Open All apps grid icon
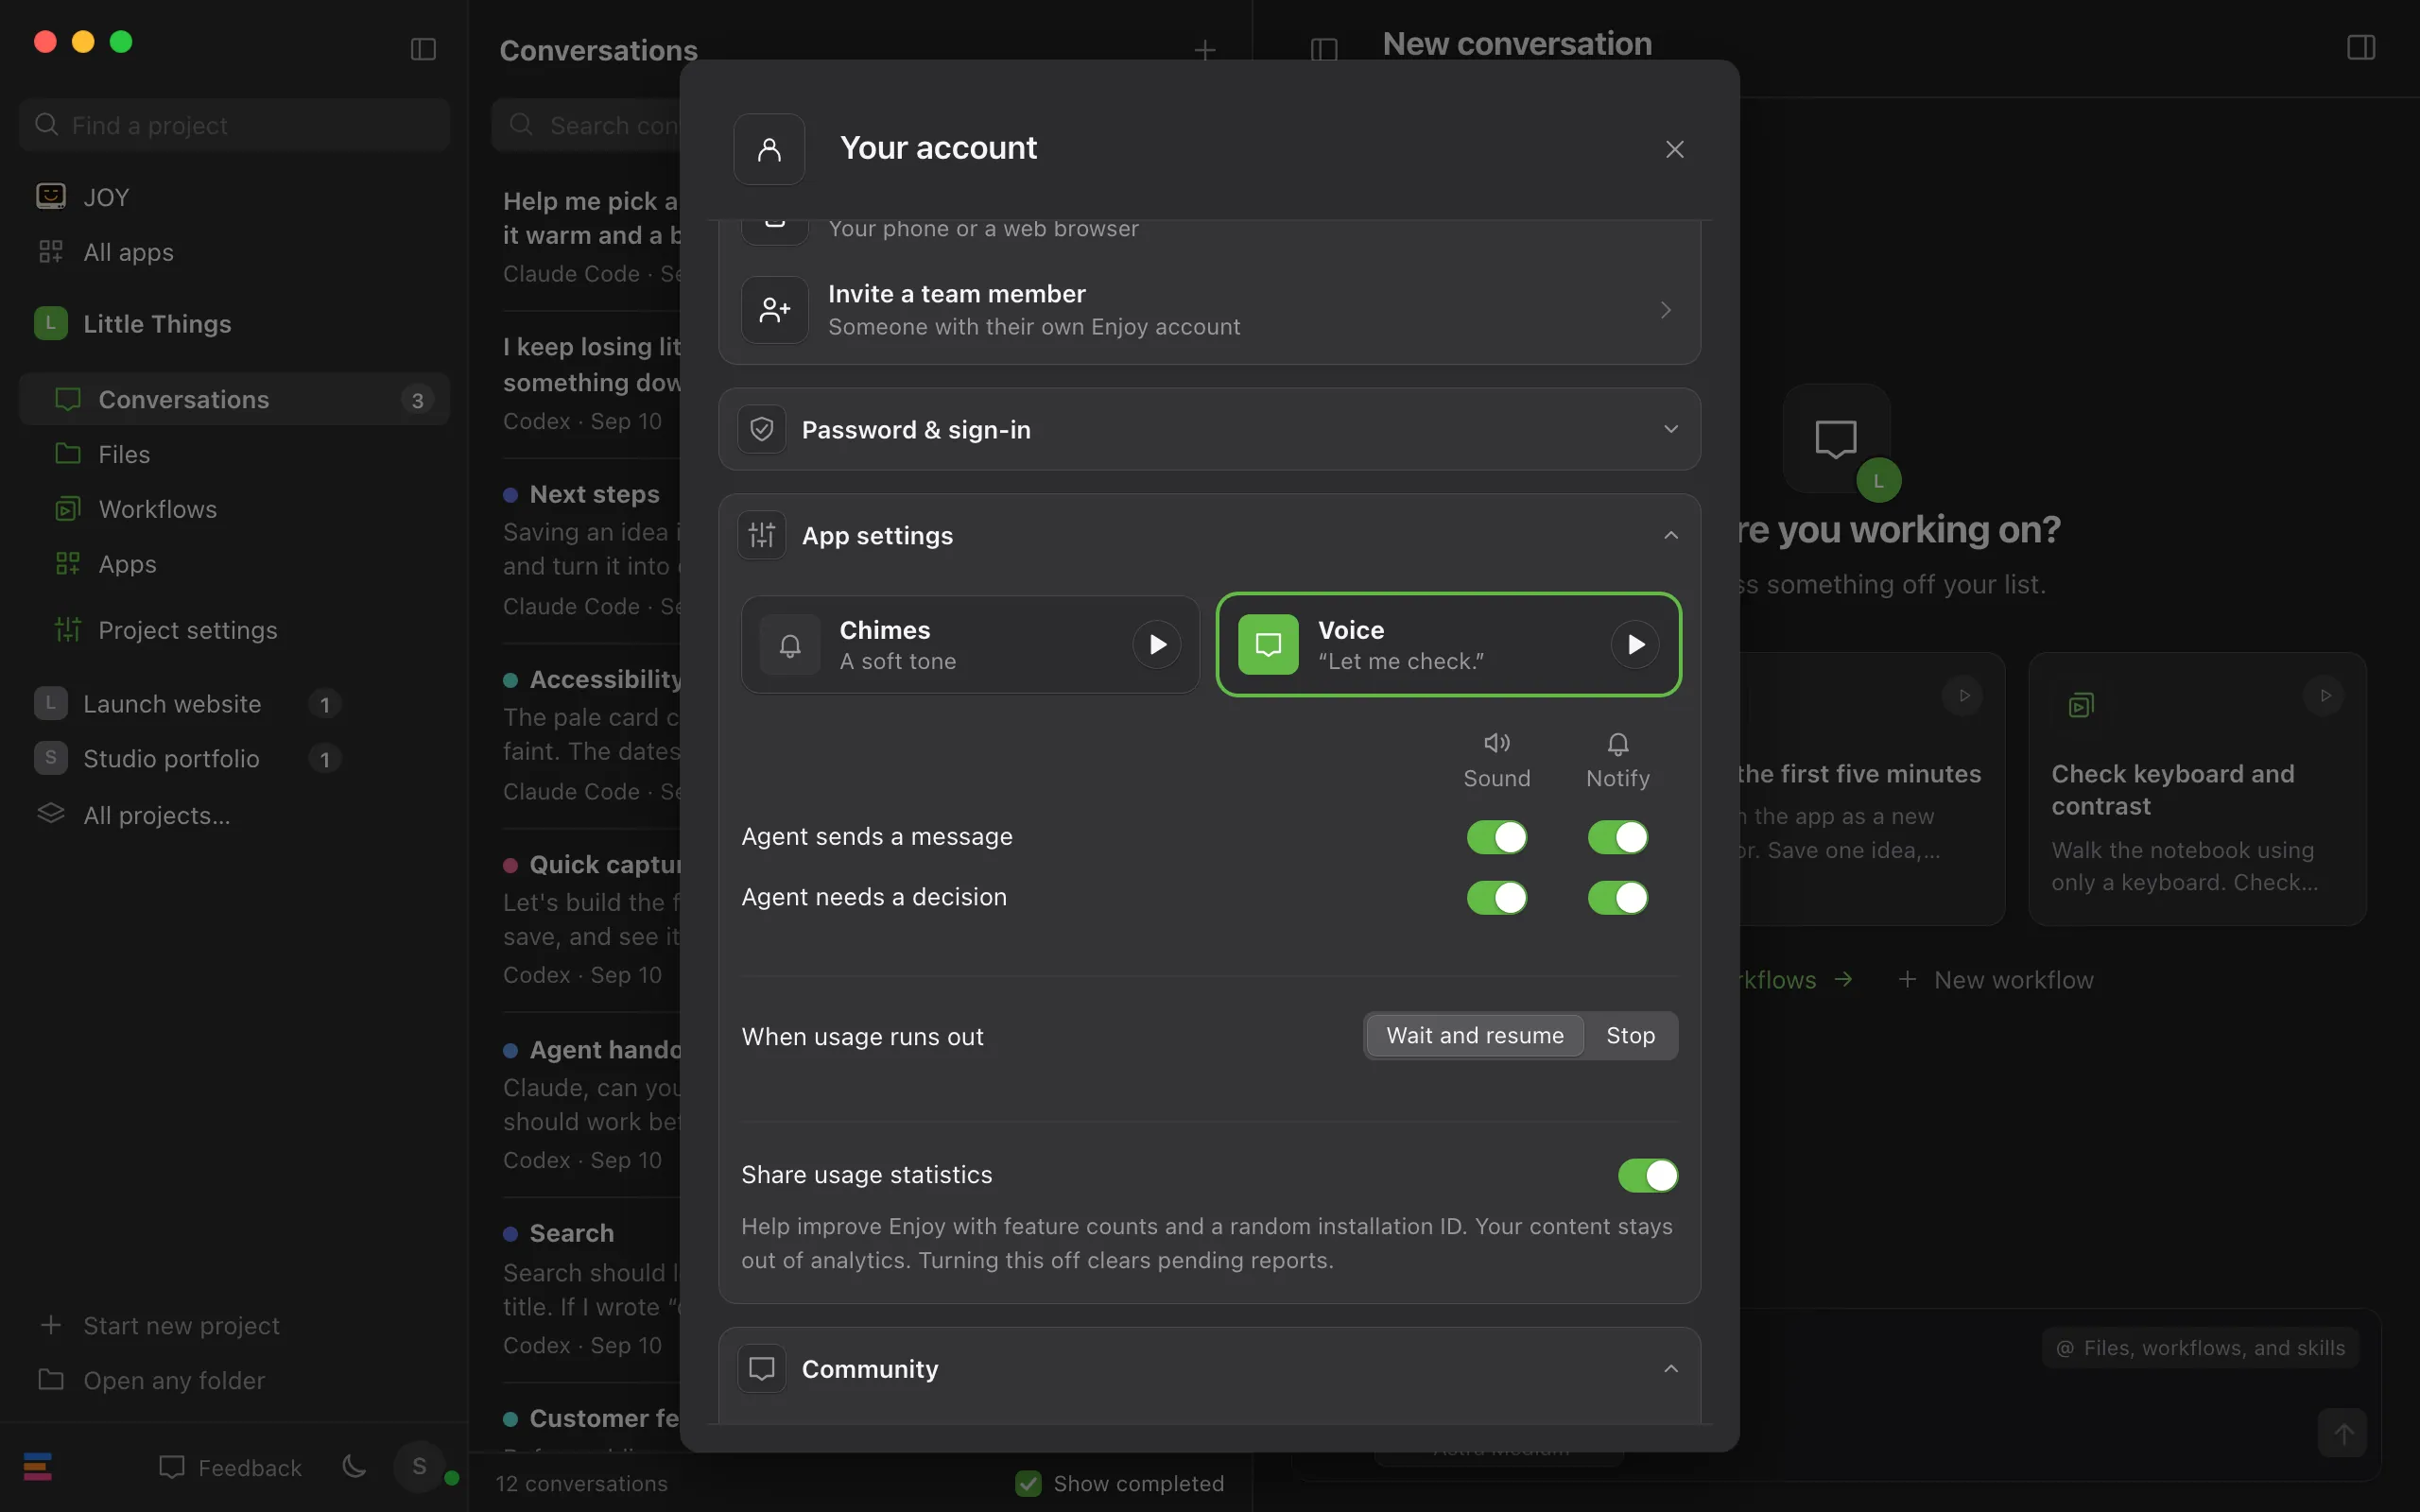 click(x=50, y=251)
